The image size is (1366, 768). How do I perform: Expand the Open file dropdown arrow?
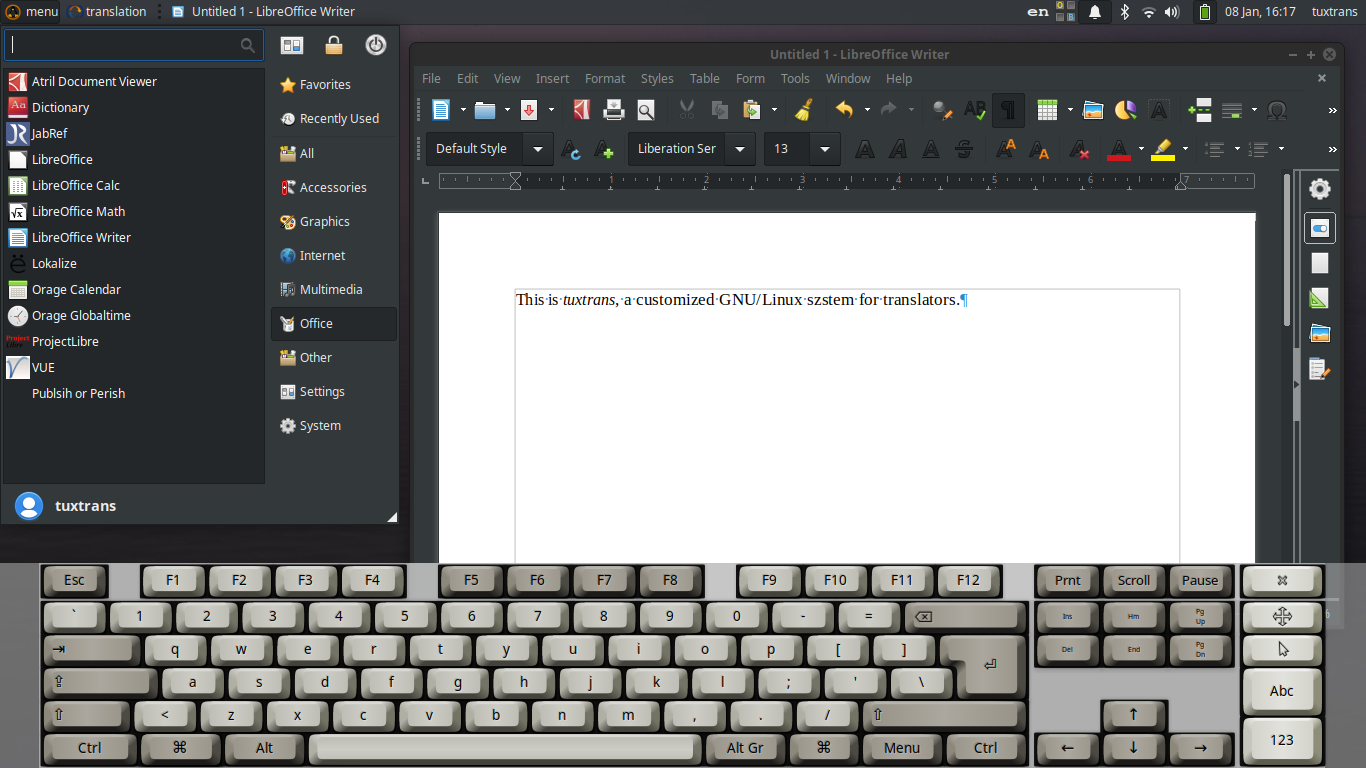coord(507,109)
